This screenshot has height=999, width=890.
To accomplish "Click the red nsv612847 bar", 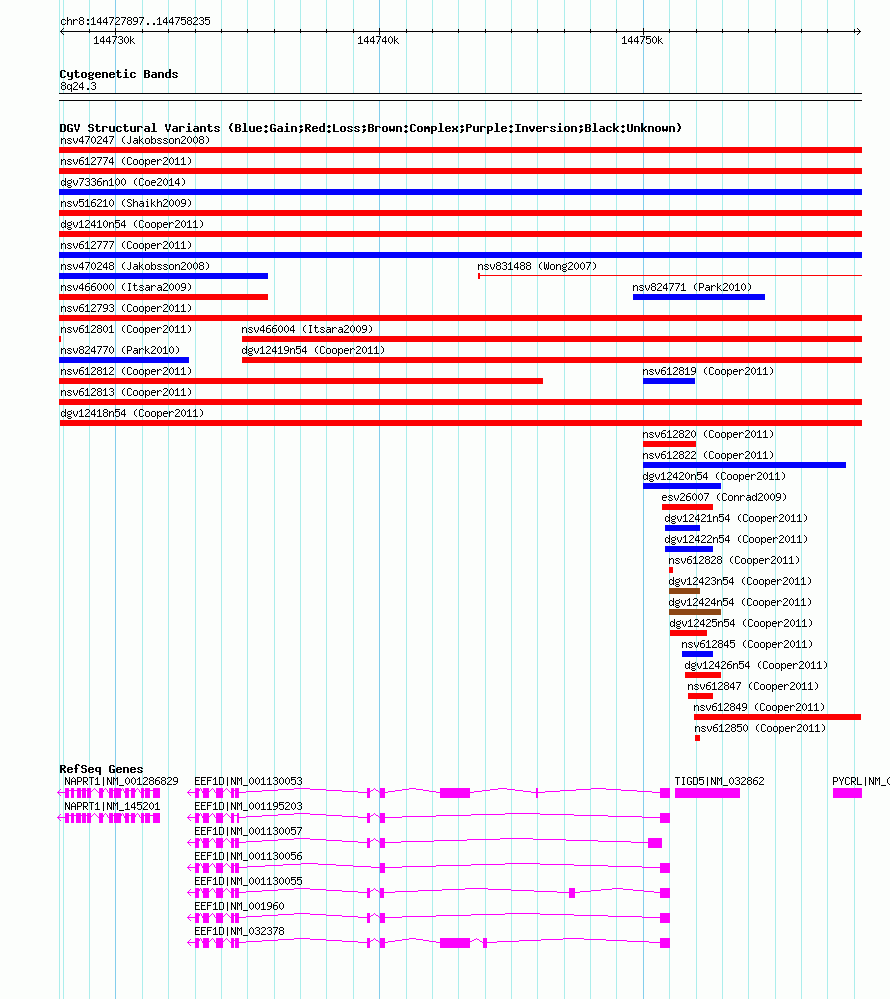I will coord(700,696).
